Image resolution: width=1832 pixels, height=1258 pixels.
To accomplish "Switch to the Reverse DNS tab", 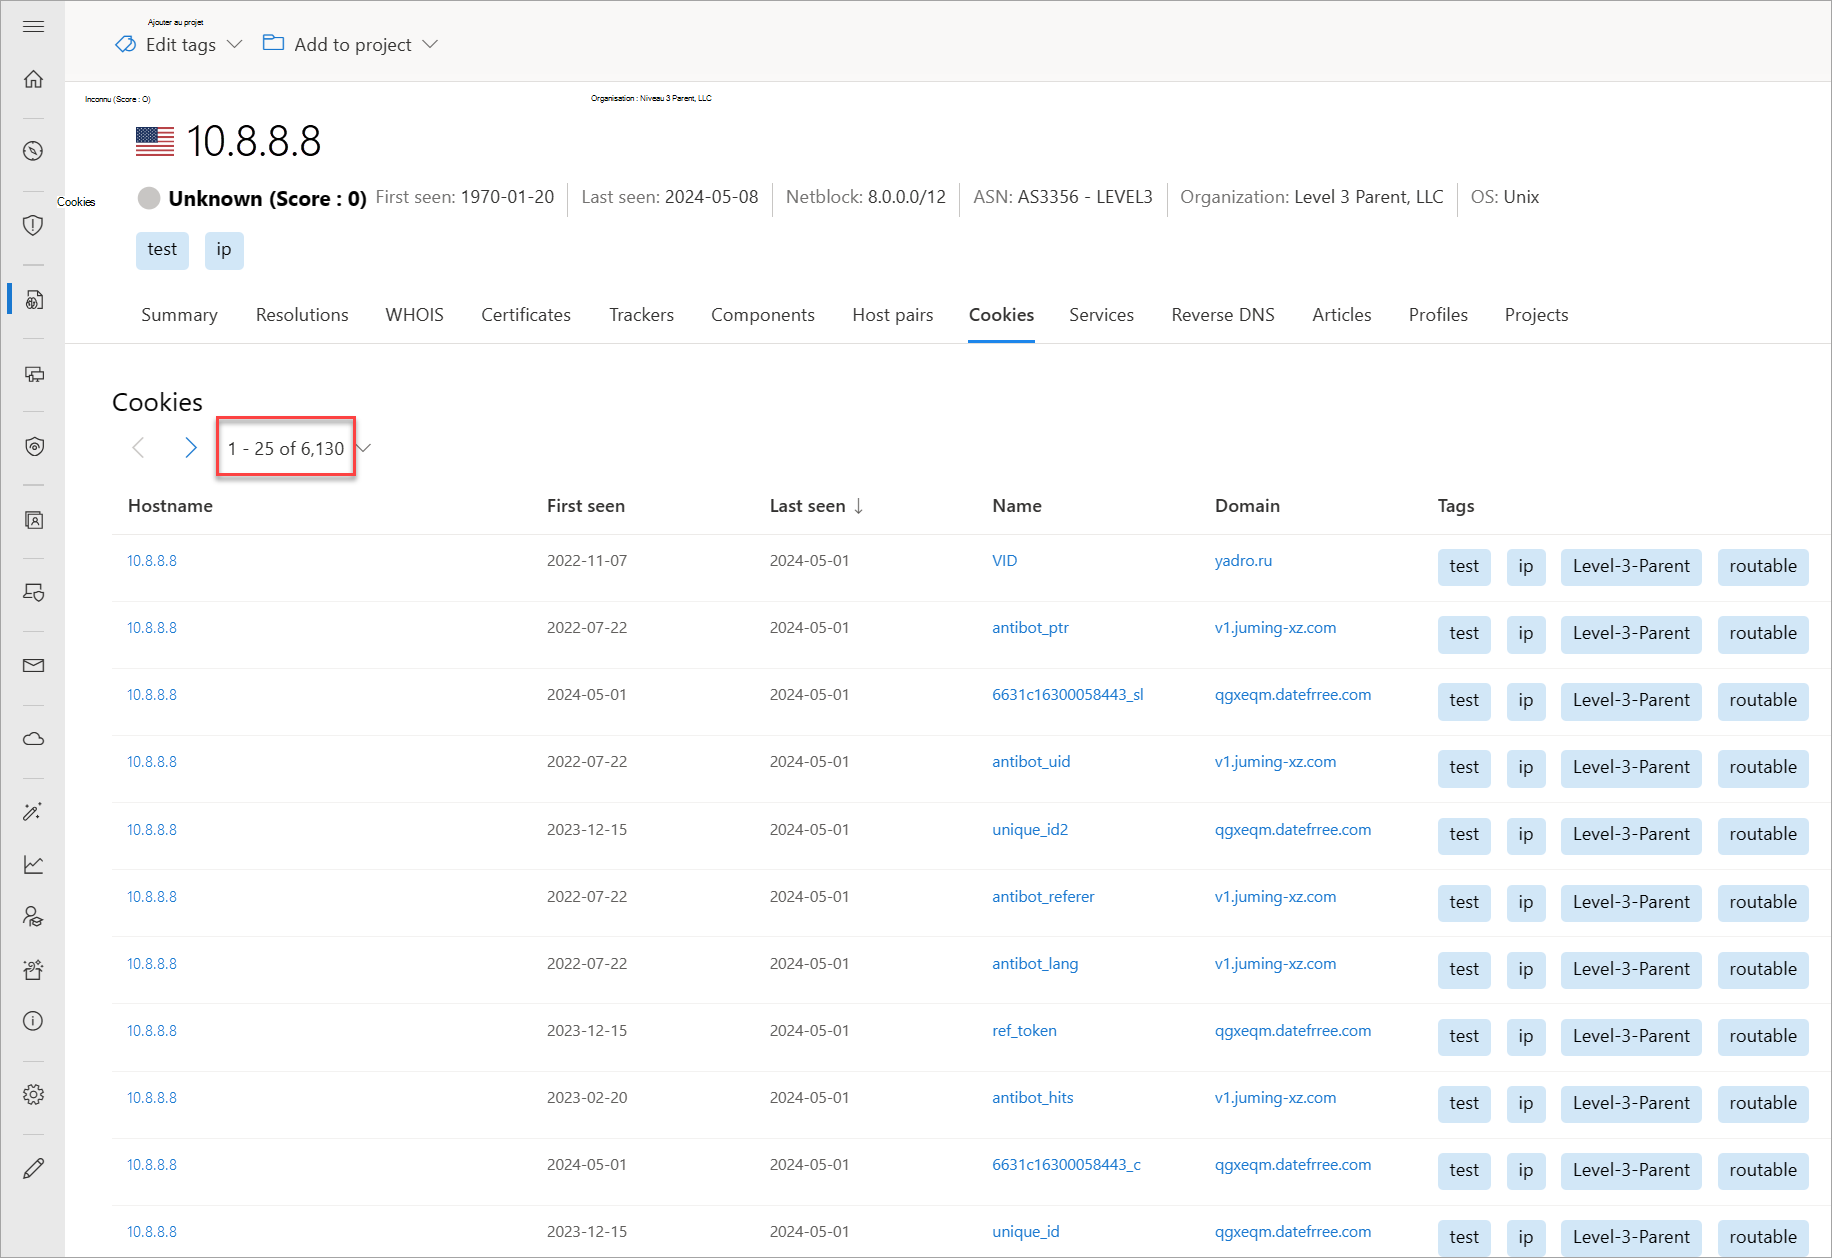I will (x=1223, y=315).
